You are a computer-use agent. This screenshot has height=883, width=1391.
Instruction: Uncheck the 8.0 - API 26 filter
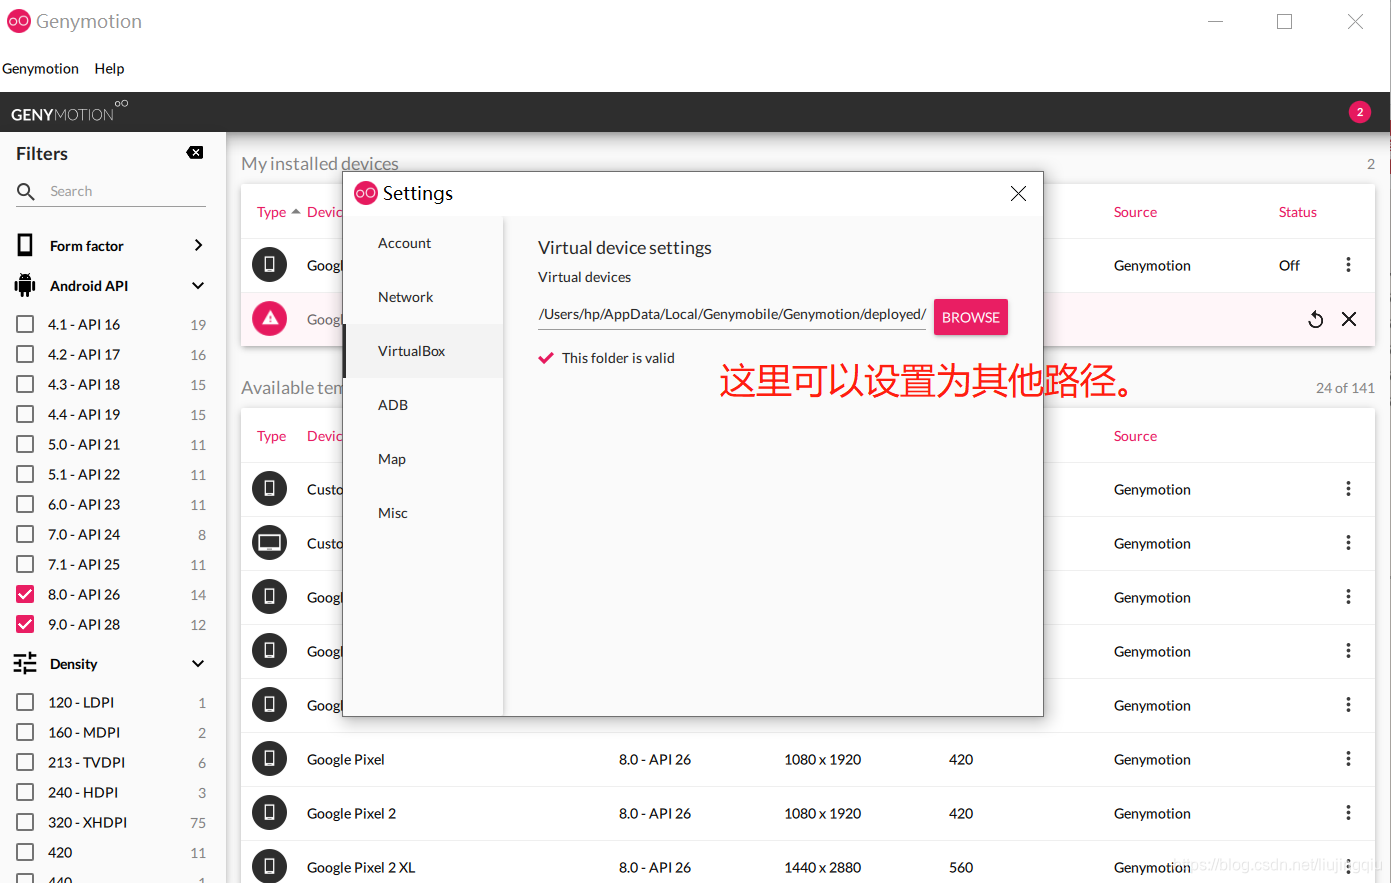click(25, 594)
